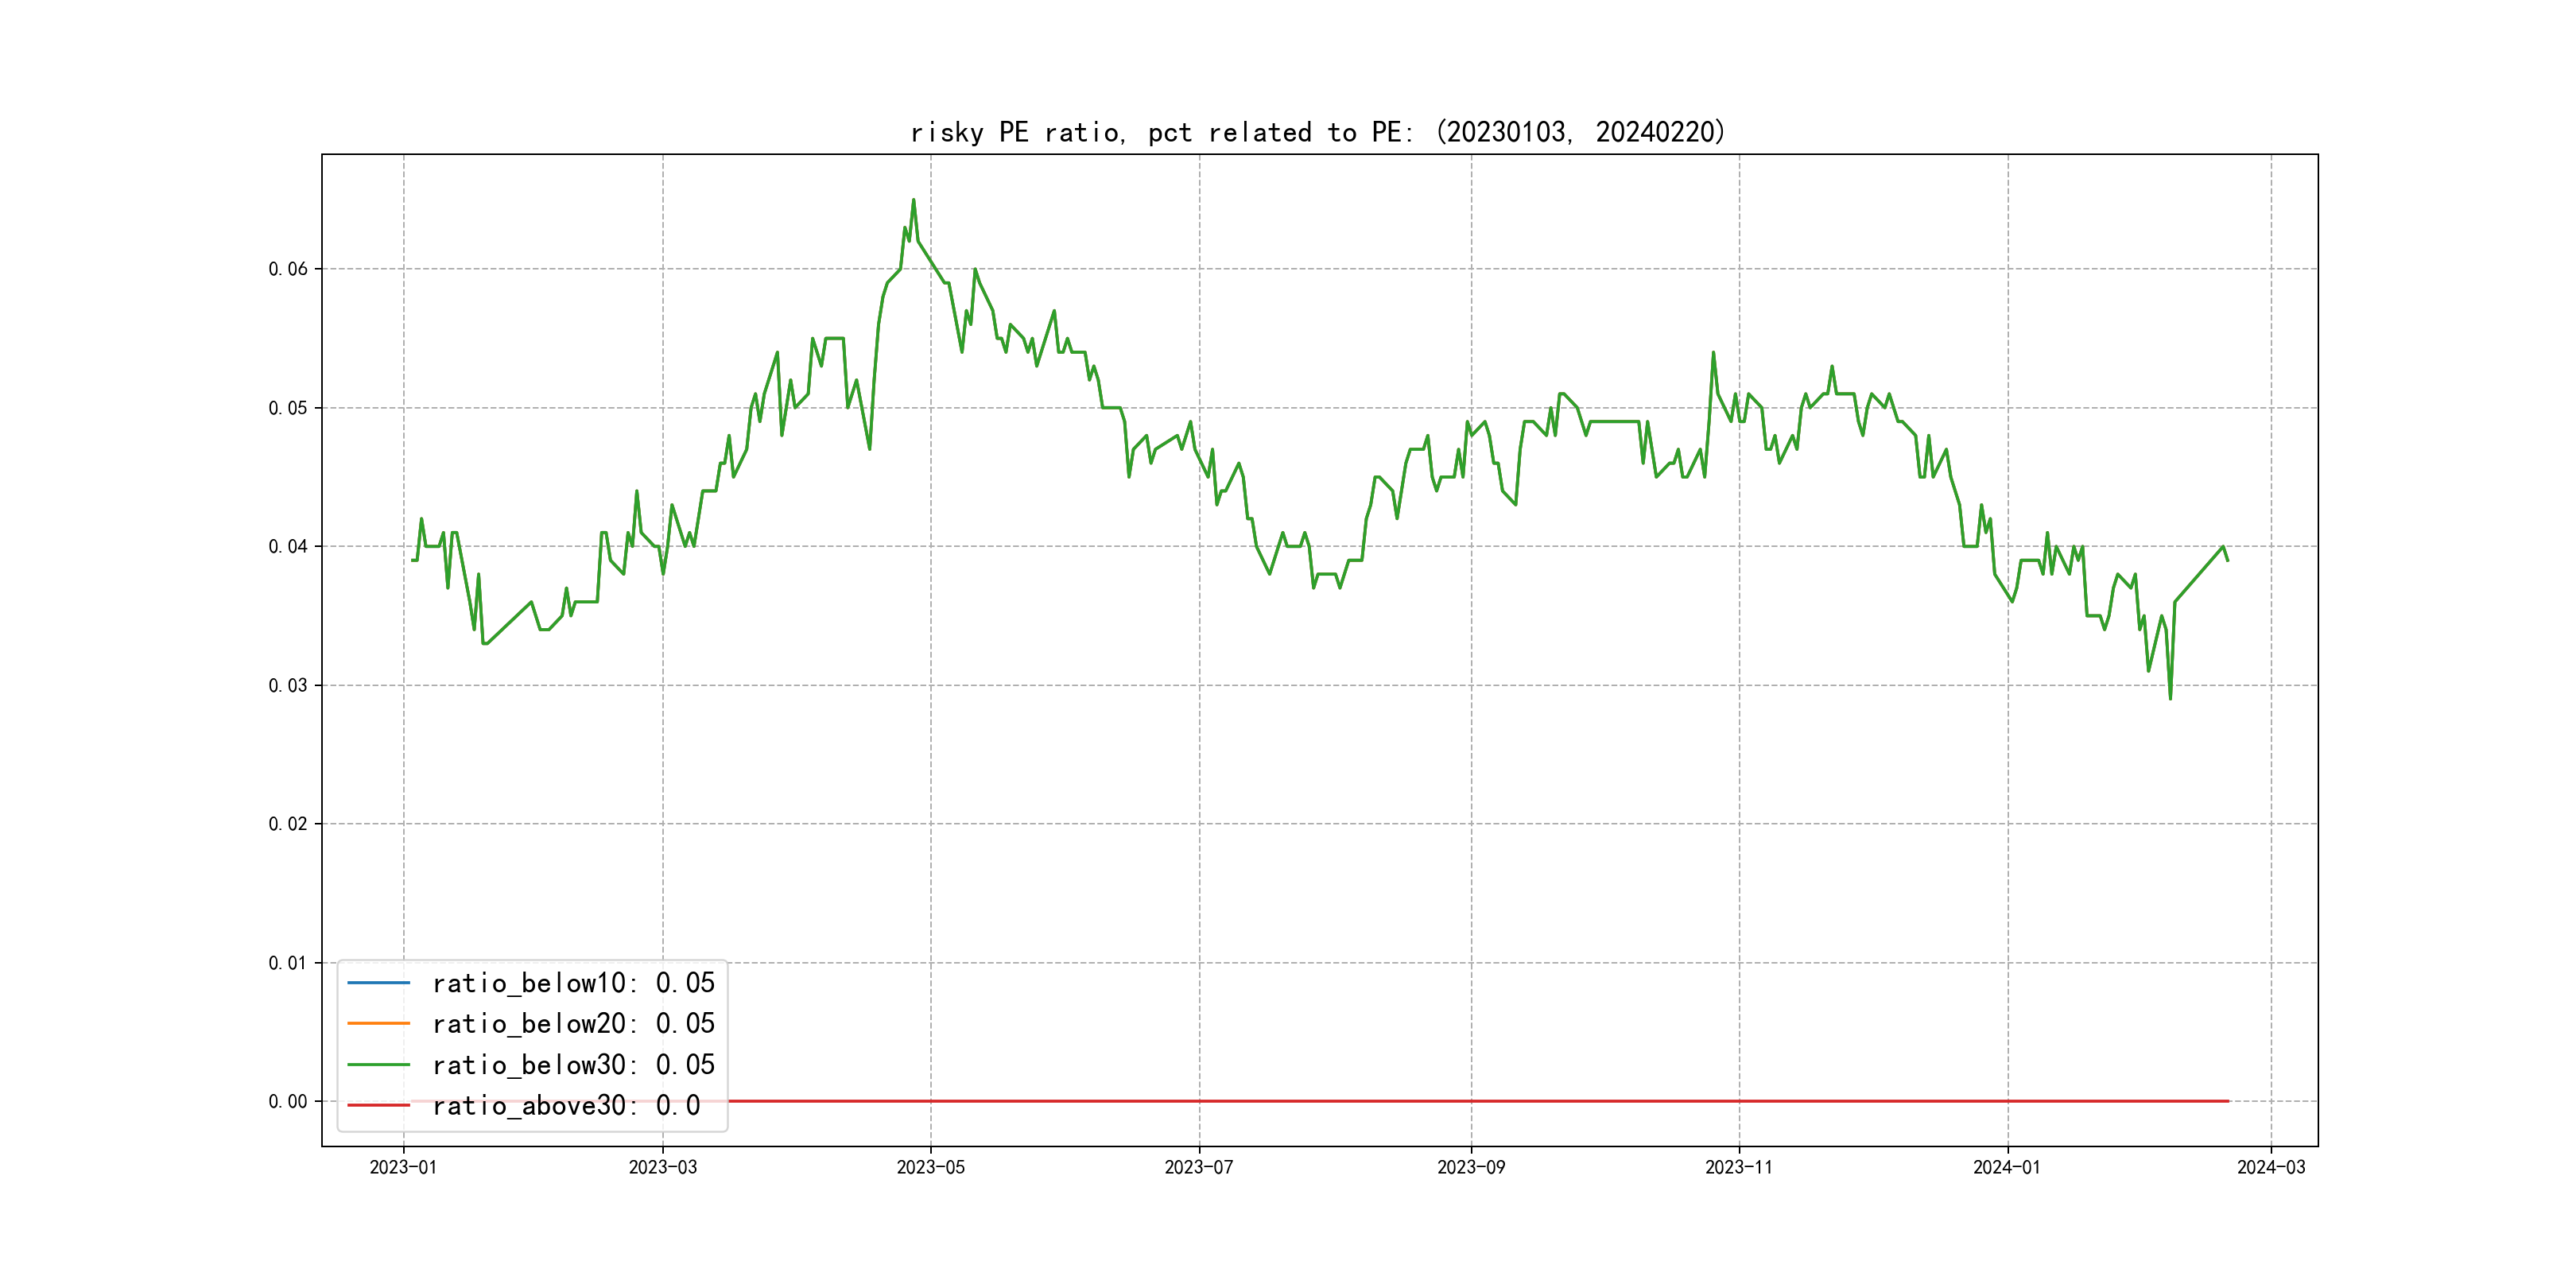The width and height of the screenshot is (2576, 1288).
Task: Click the ratio_above30: 0.0 legend label
Action: (x=566, y=1106)
